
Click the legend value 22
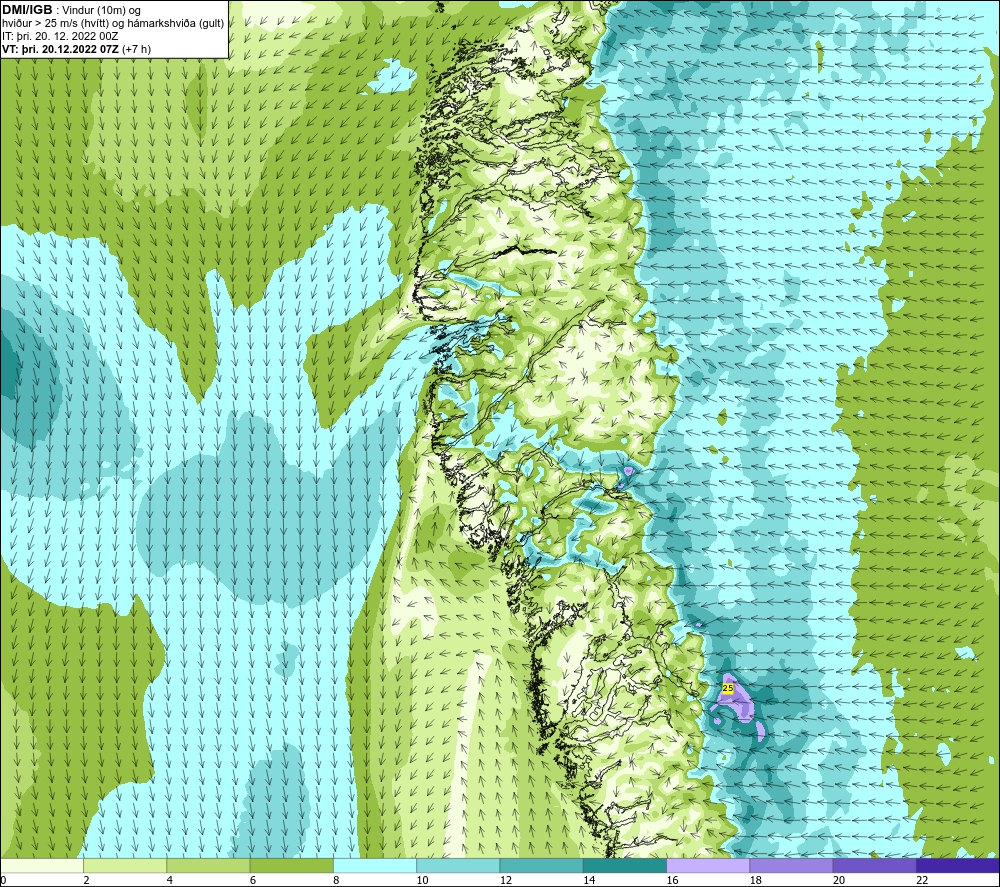922,880
